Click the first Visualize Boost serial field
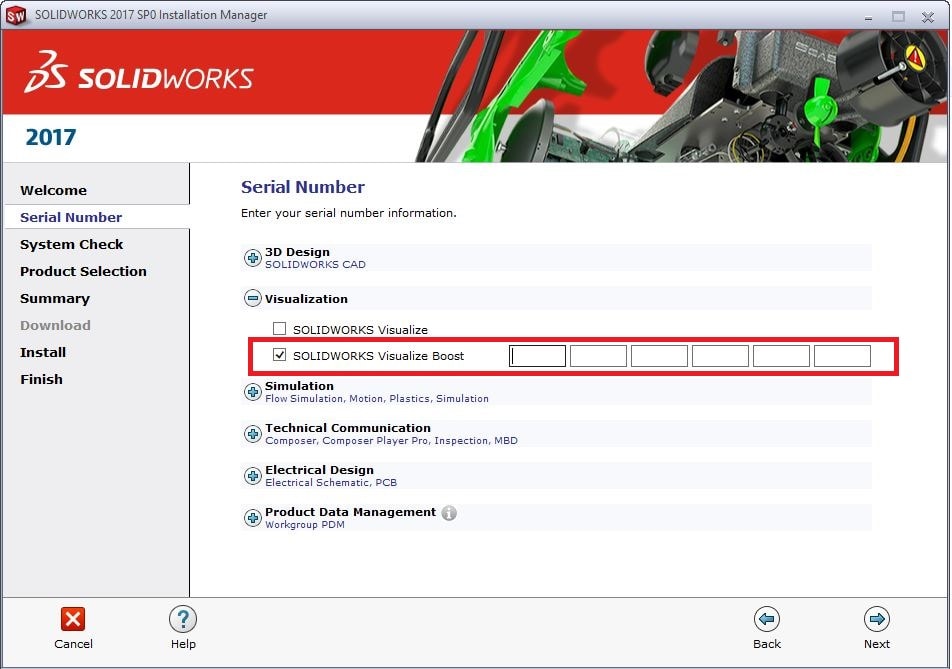The height and width of the screenshot is (669, 952). point(537,356)
